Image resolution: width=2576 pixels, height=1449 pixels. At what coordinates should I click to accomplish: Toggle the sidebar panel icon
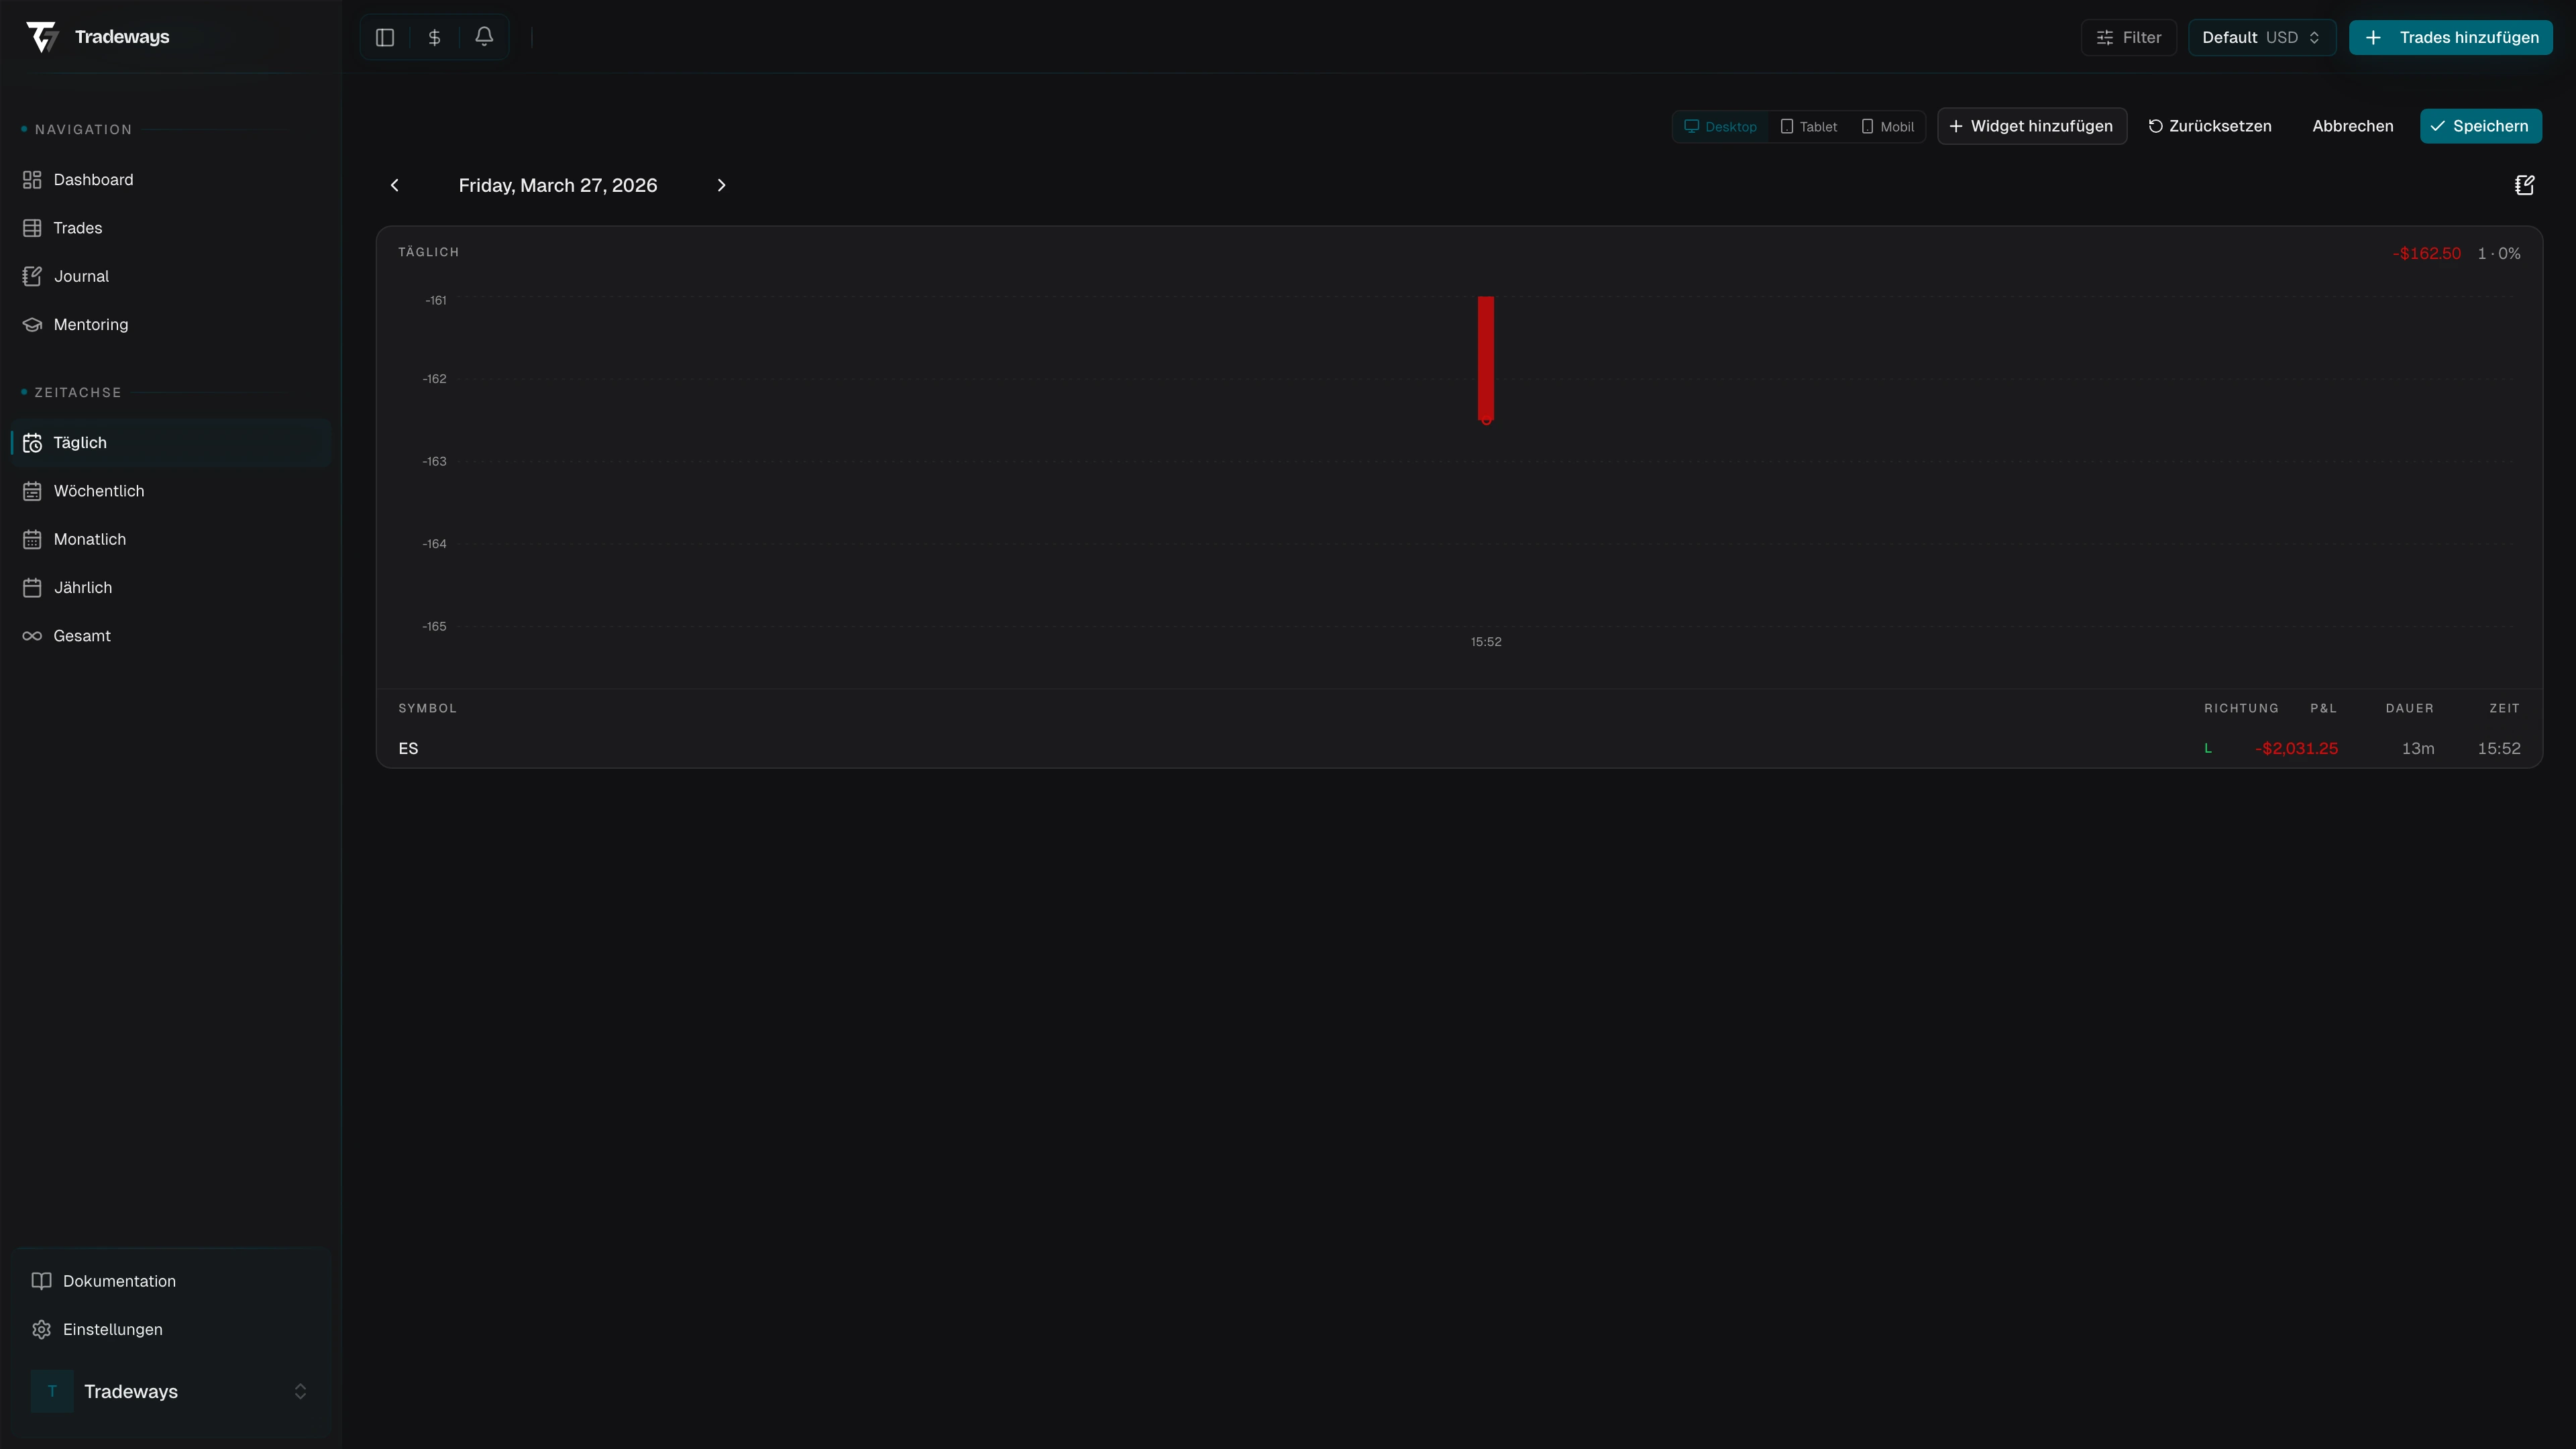click(385, 37)
